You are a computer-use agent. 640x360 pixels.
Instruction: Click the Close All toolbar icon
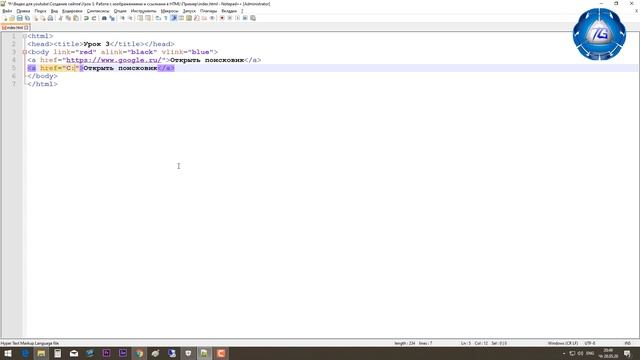tap(43, 18)
